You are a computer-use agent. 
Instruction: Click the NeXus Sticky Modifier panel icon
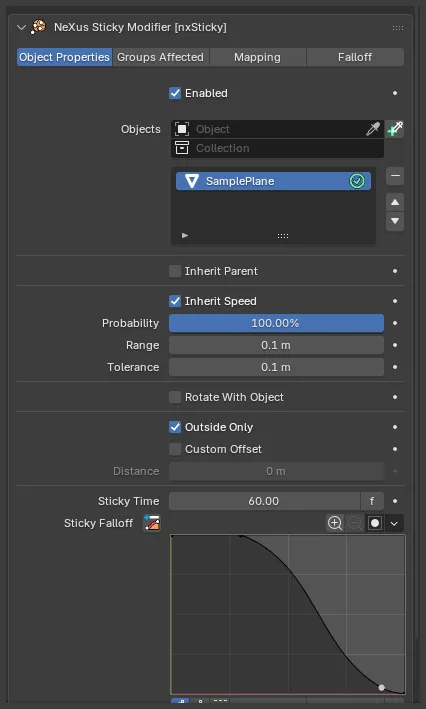[38, 27]
